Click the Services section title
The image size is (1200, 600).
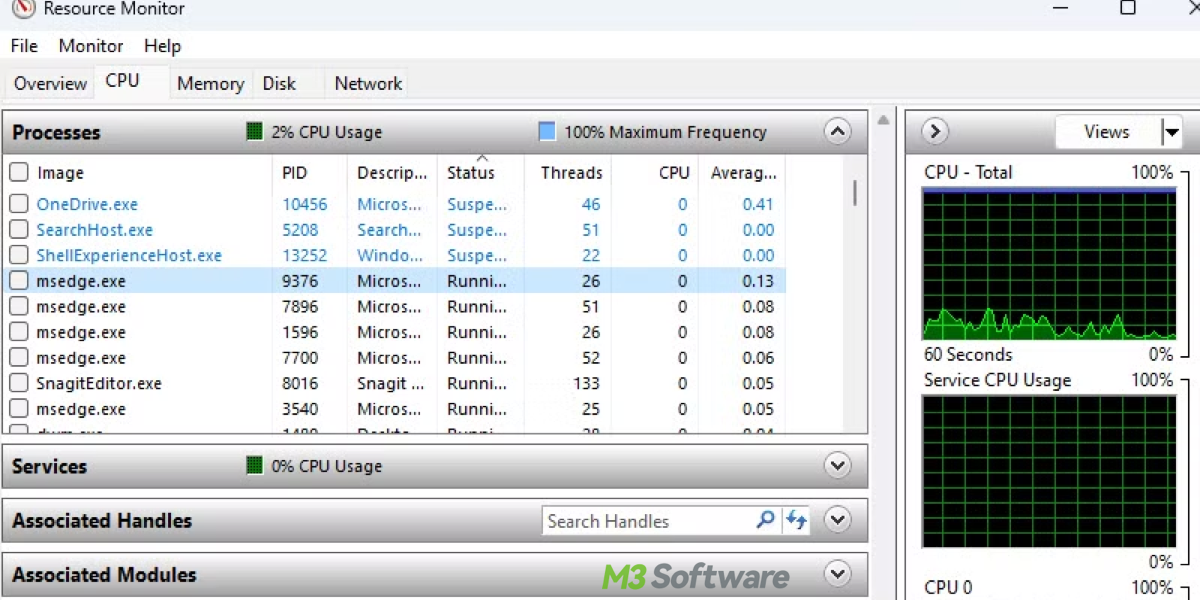click(x=49, y=466)
